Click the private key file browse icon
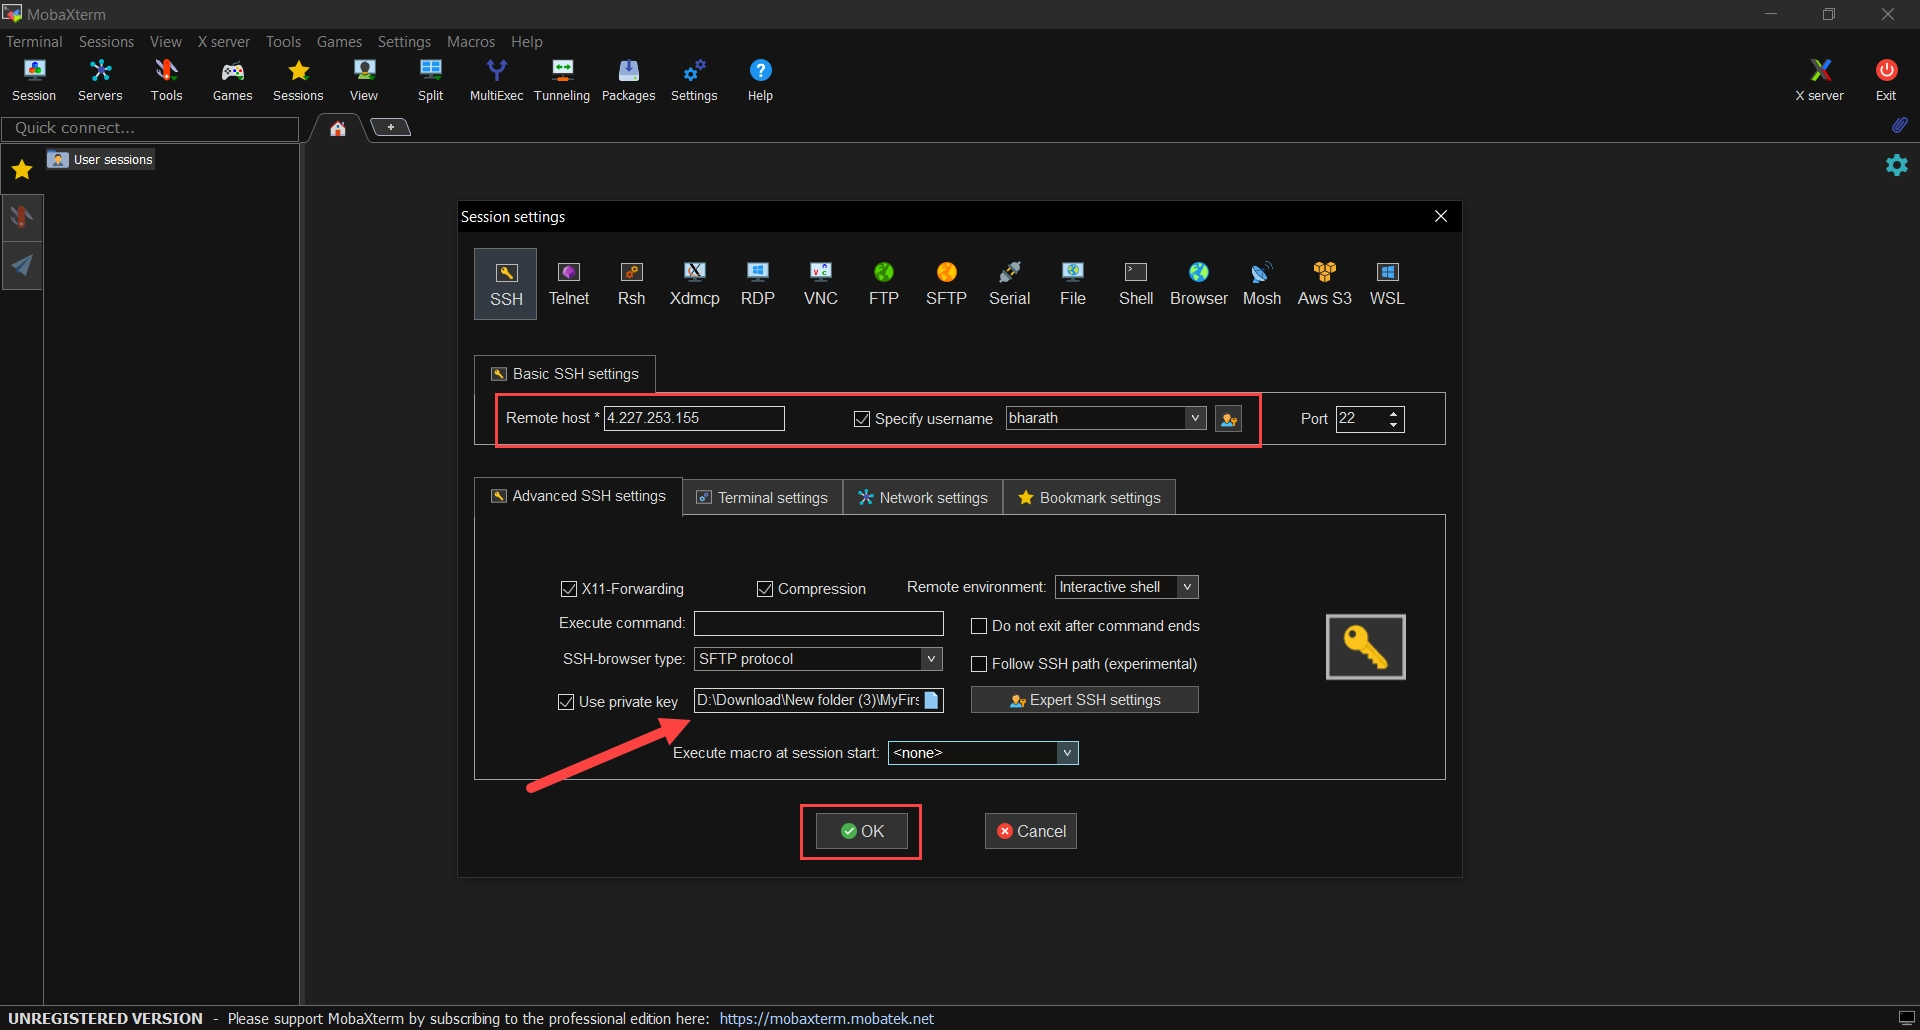Screen dimensions: 1920x1030 pos(932,700)
